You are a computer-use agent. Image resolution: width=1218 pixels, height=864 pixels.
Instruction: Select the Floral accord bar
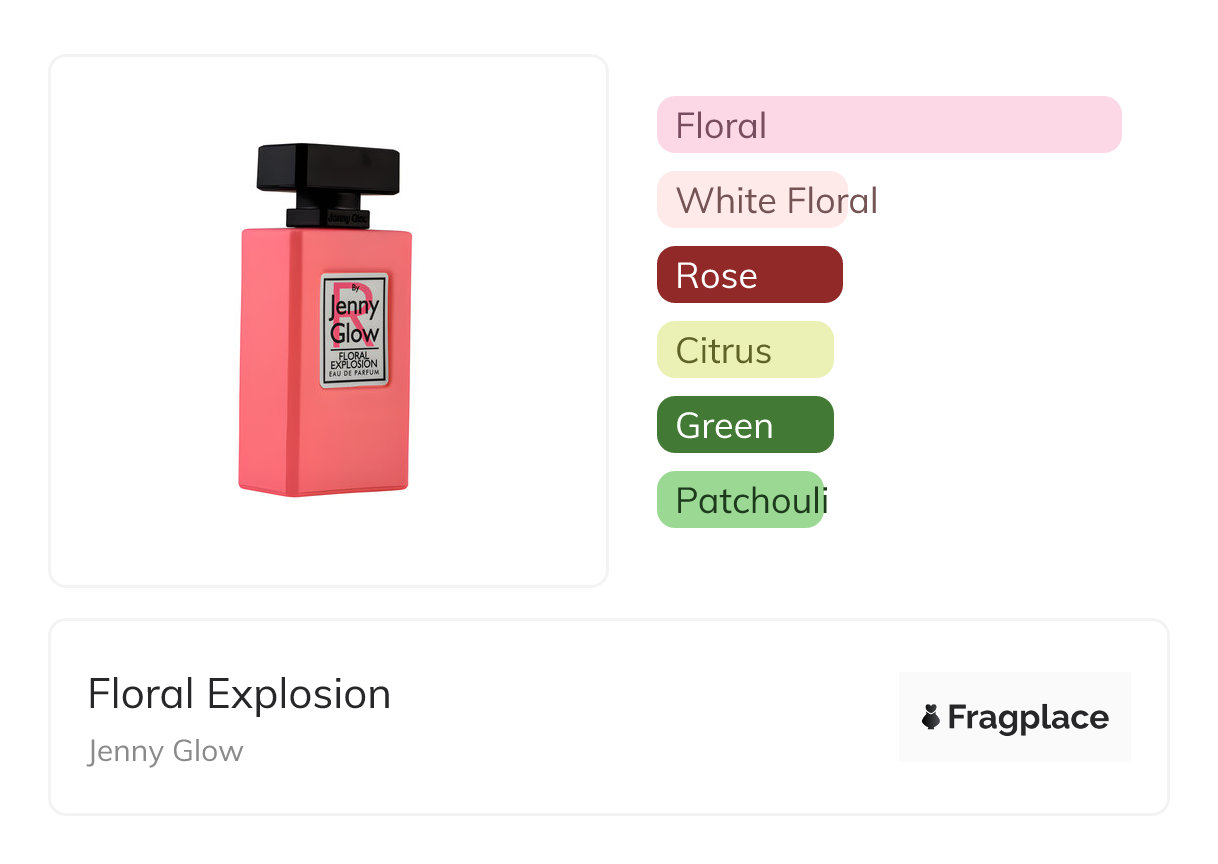pyautogui.click(x=888, y=125)
